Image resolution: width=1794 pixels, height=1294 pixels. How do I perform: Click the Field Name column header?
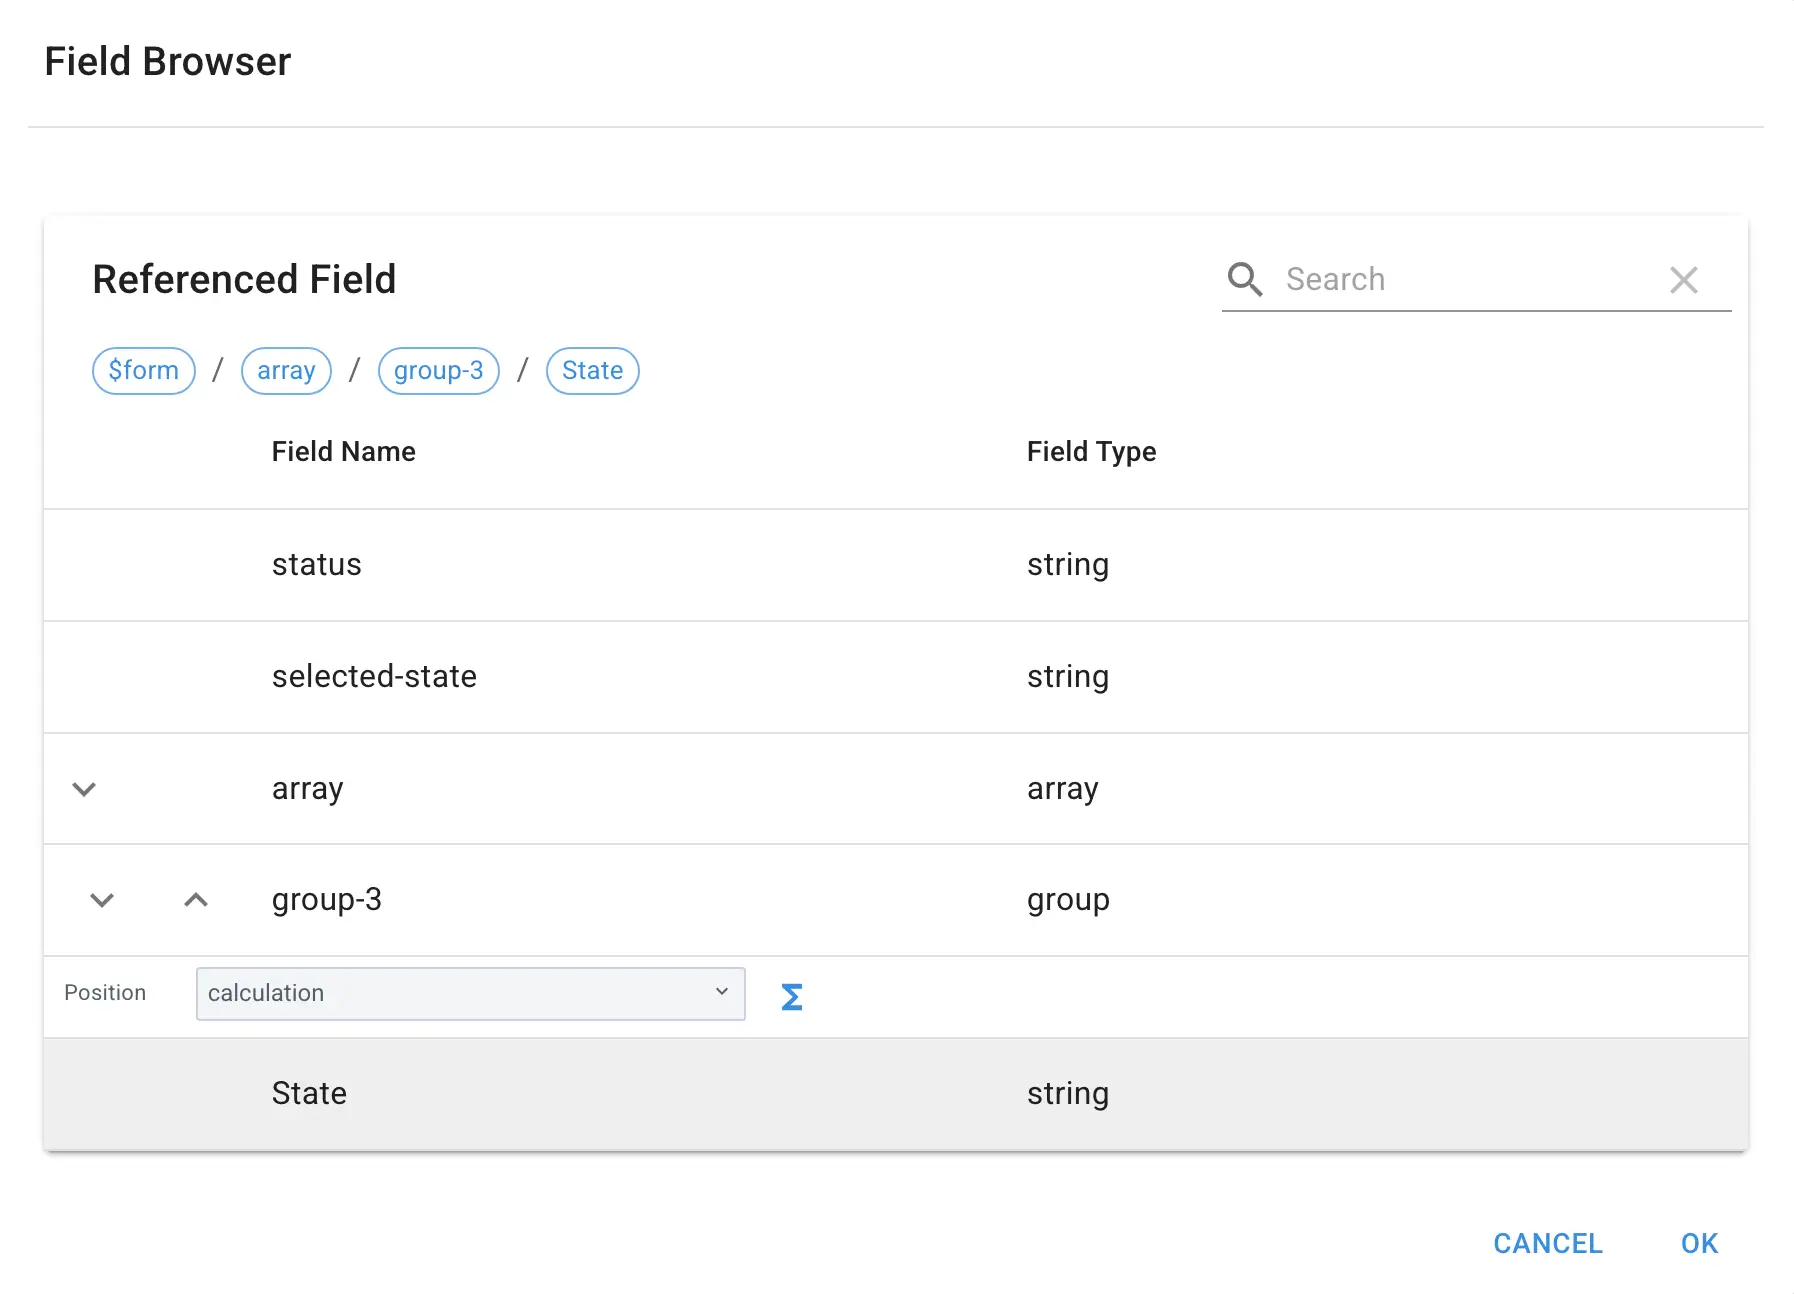343,452
